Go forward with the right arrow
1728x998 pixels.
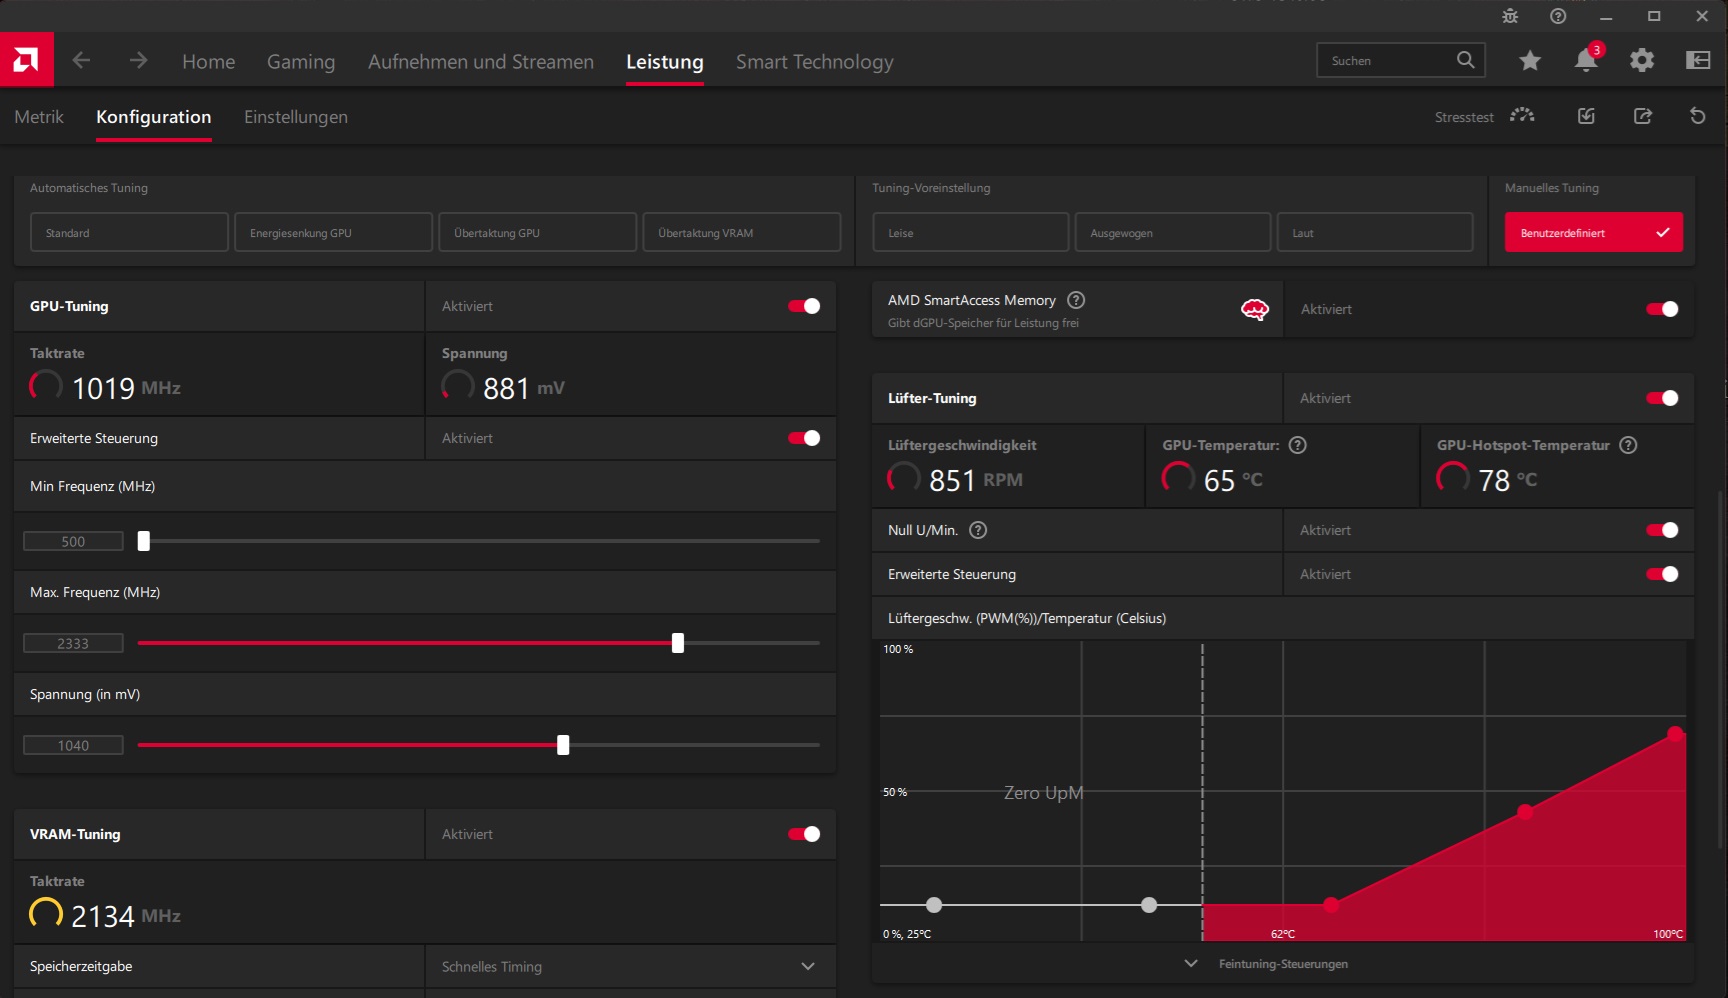138,61
